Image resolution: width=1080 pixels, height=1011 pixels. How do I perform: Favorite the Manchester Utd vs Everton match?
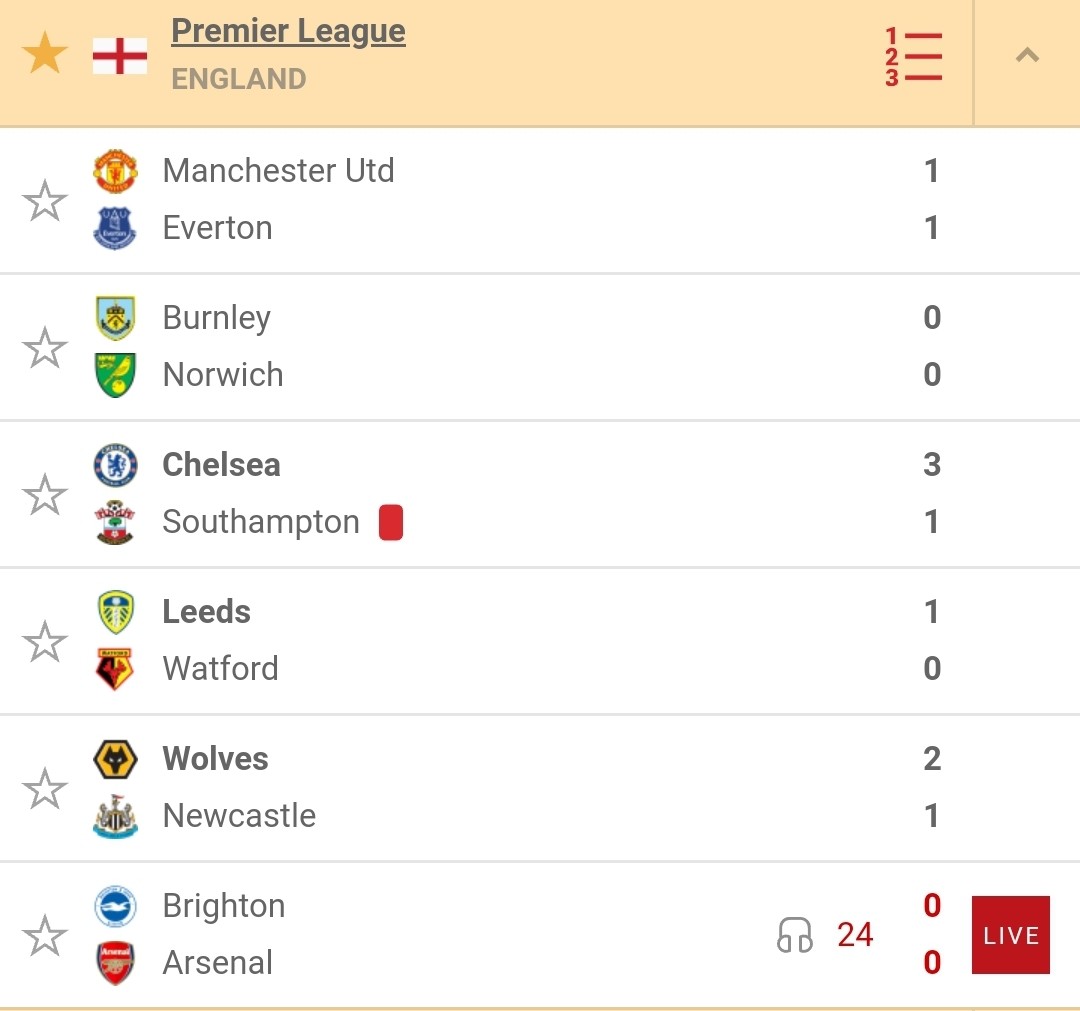(45, 200)
